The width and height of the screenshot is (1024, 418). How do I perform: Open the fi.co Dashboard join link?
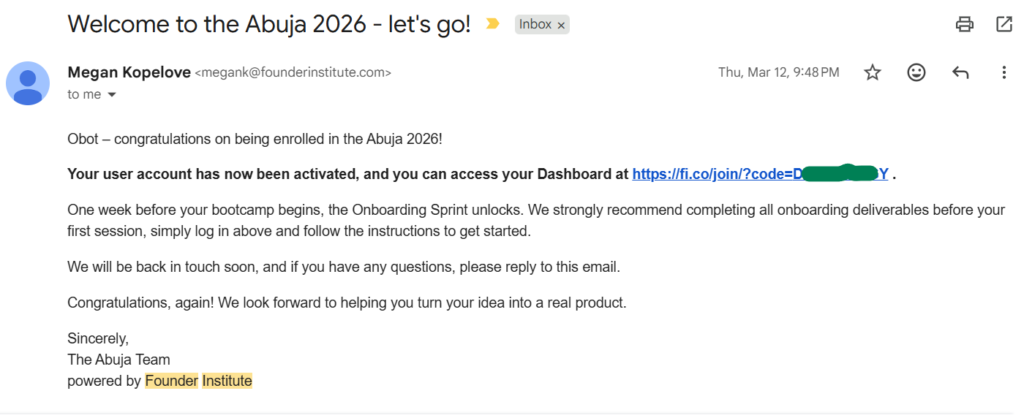[760, 174]
